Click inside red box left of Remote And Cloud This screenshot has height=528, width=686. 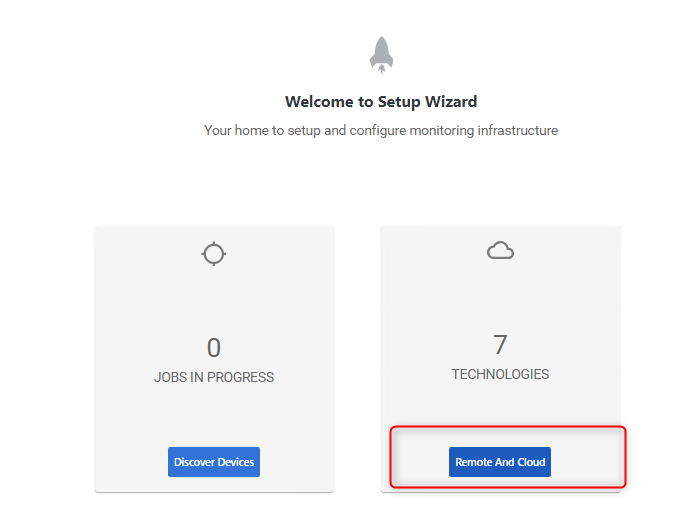click(x=420, y=462)
